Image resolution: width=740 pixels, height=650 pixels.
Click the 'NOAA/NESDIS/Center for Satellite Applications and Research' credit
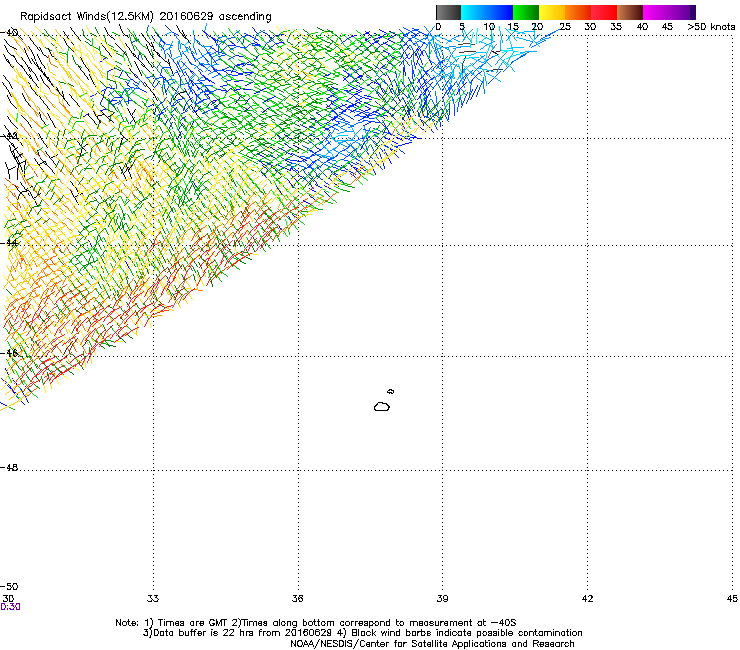432,644
